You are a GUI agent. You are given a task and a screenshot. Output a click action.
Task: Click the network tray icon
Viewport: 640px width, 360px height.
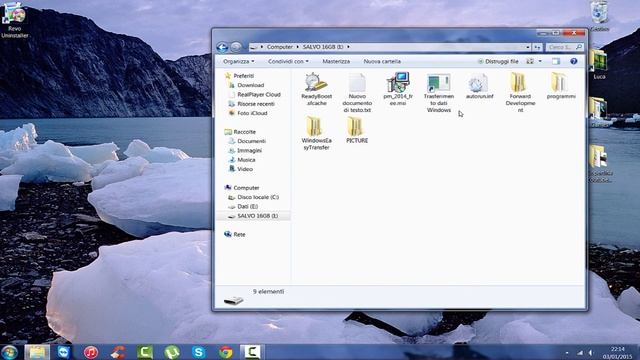[x=580, y=353]
